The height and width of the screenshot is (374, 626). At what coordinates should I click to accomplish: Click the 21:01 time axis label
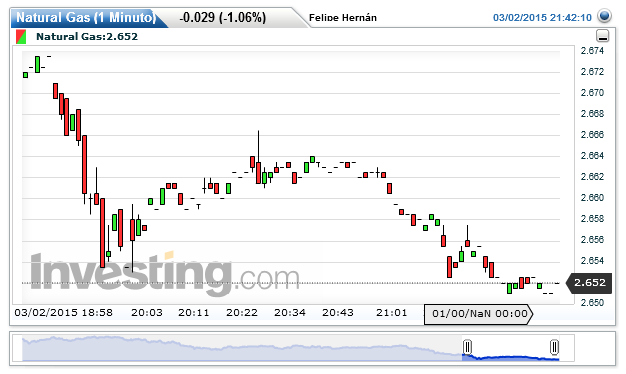coord(392,313)
